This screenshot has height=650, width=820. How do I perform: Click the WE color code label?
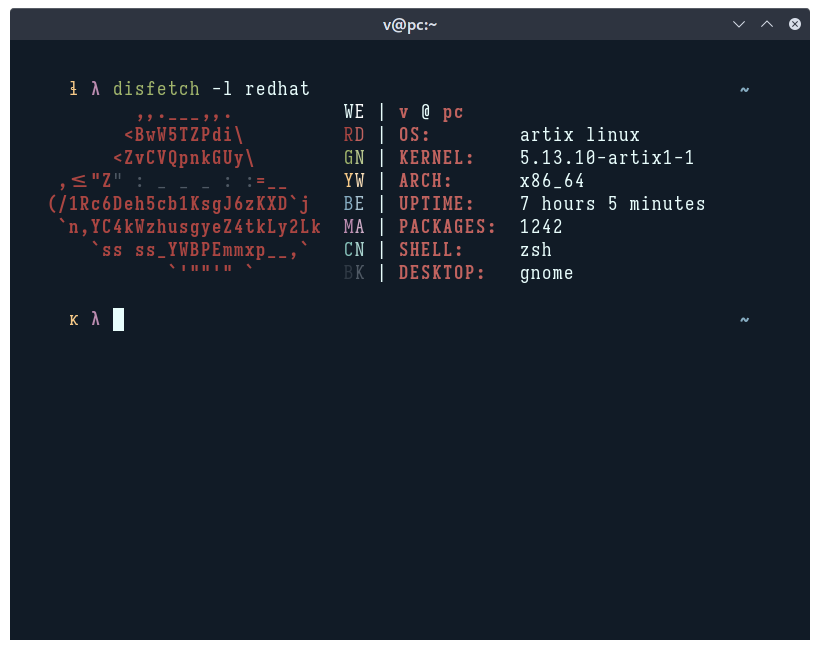click(x=354, y=112)
